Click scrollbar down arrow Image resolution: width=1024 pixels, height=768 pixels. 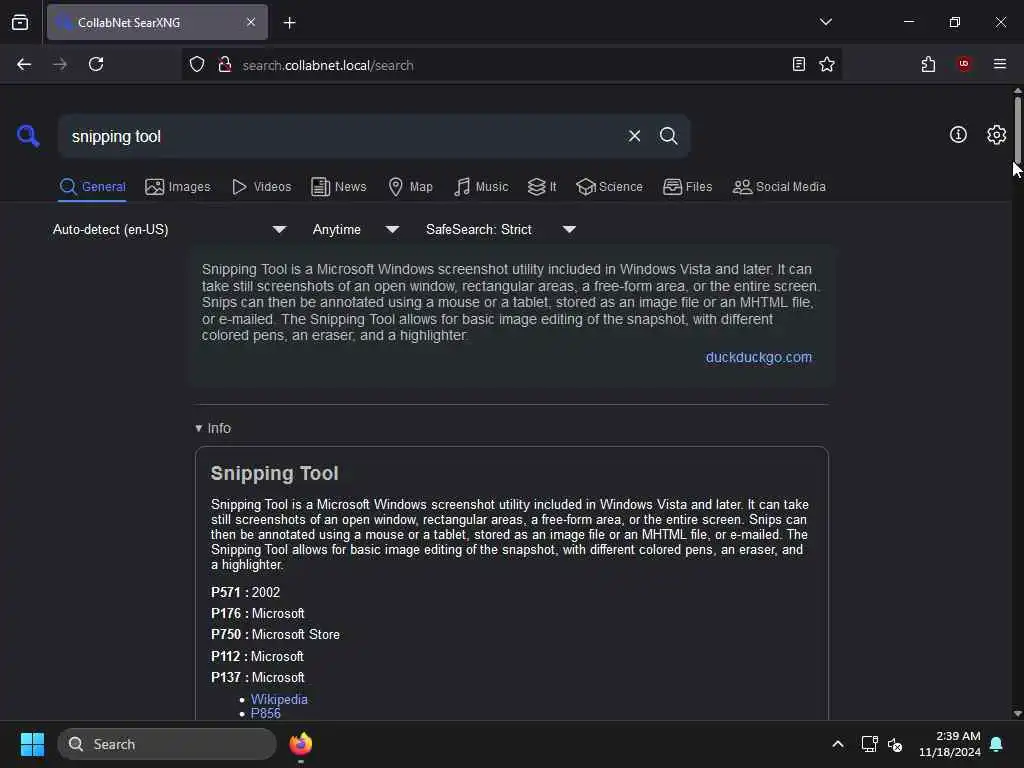1017,714
